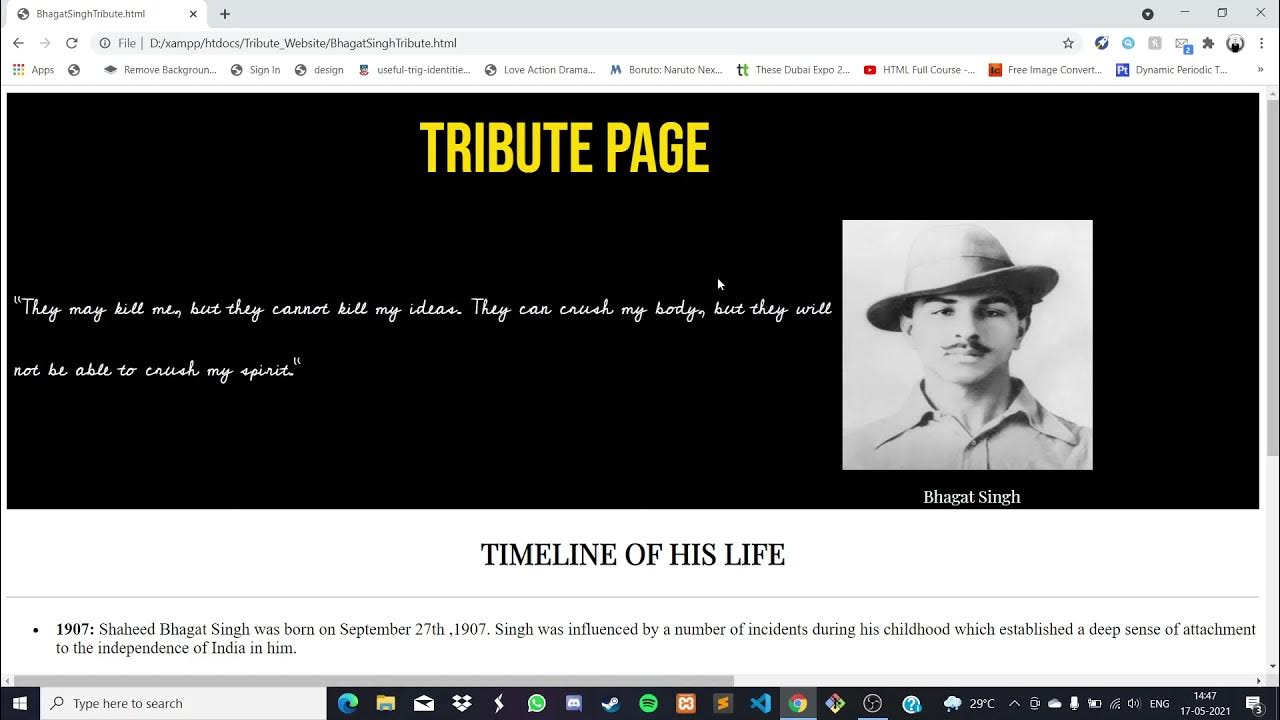This screenshot has height=720, width=1280.
Task: Close the BhagatSinghTribute.html tab
Action: 193,14
